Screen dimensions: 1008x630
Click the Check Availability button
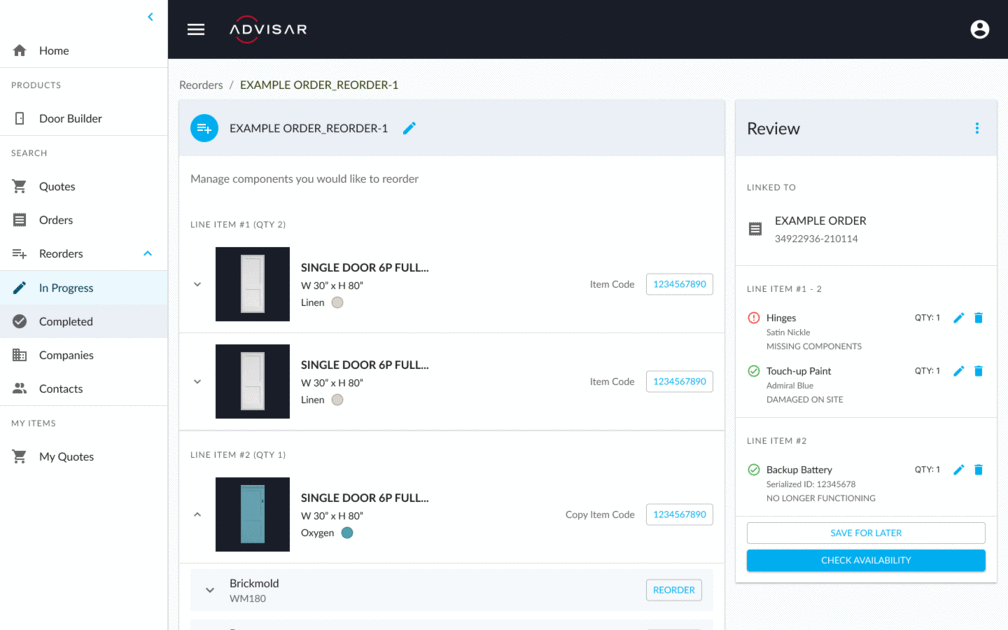click(x=865, y=561)
